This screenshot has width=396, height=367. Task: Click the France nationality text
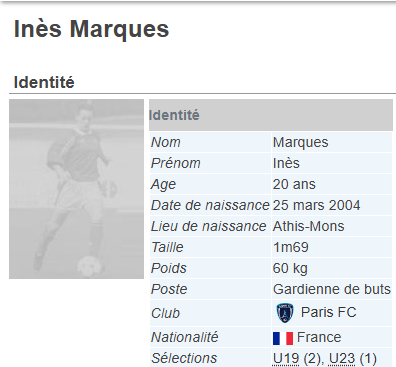(x=319, y=337)
